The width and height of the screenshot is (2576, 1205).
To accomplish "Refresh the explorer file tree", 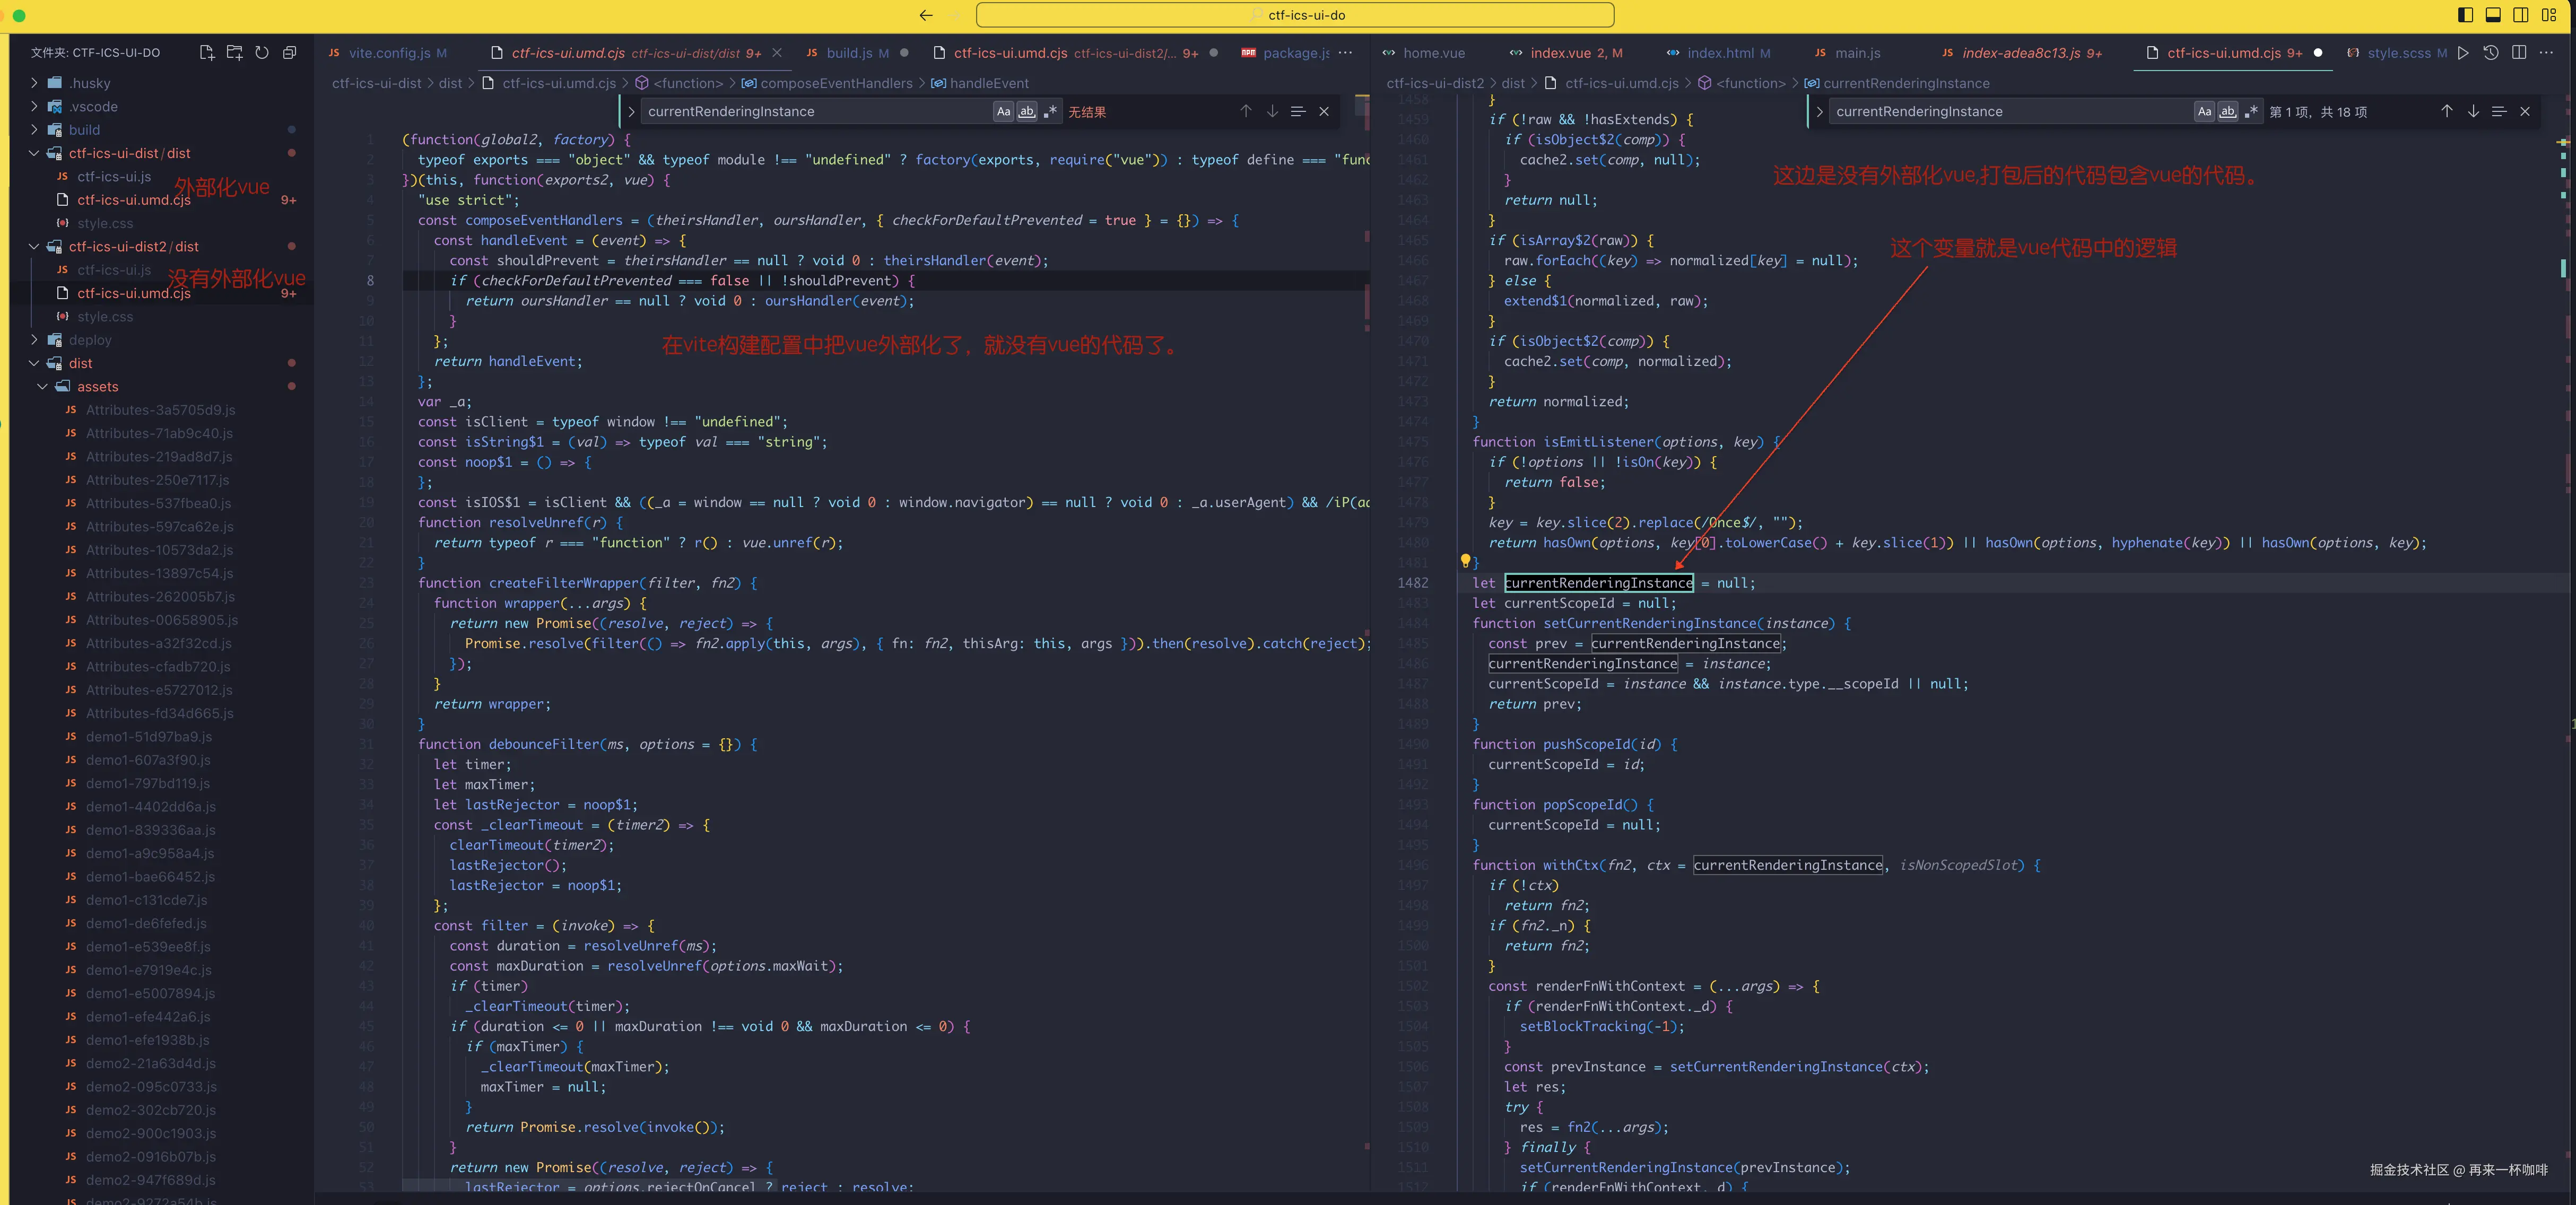I will [262, 53].
